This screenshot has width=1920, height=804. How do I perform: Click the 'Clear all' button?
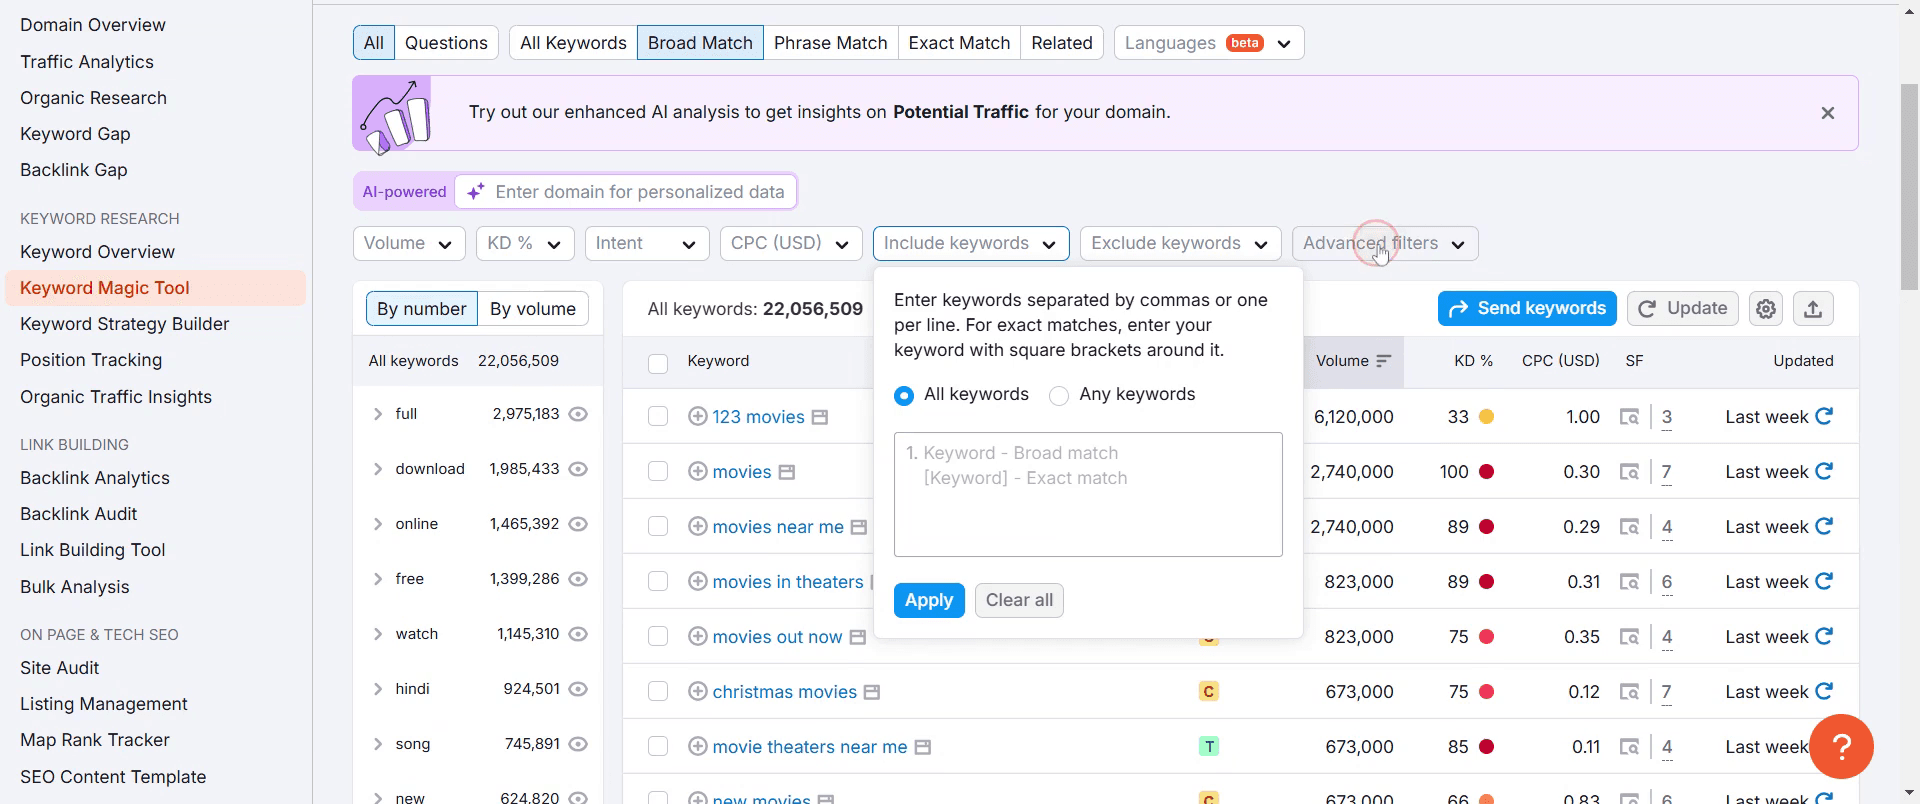1019,600
